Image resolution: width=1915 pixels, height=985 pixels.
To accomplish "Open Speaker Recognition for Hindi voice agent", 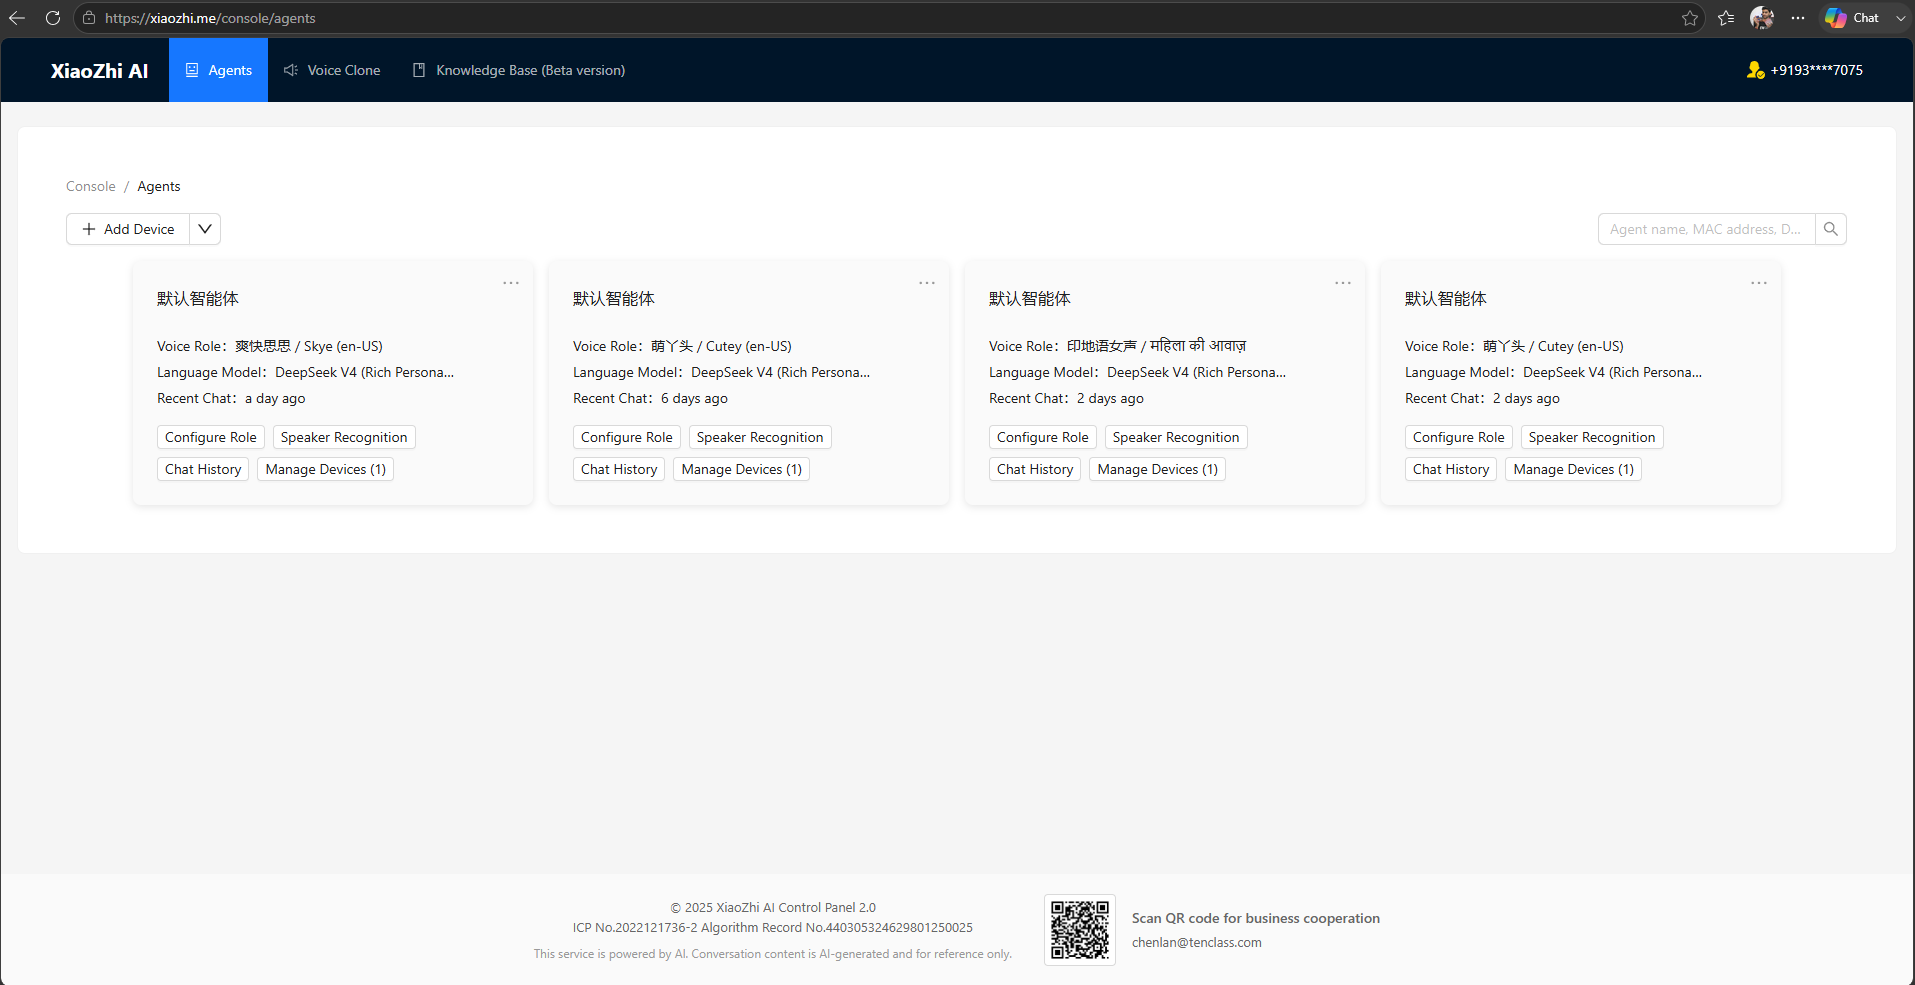I will click(x=1176, y=437).
